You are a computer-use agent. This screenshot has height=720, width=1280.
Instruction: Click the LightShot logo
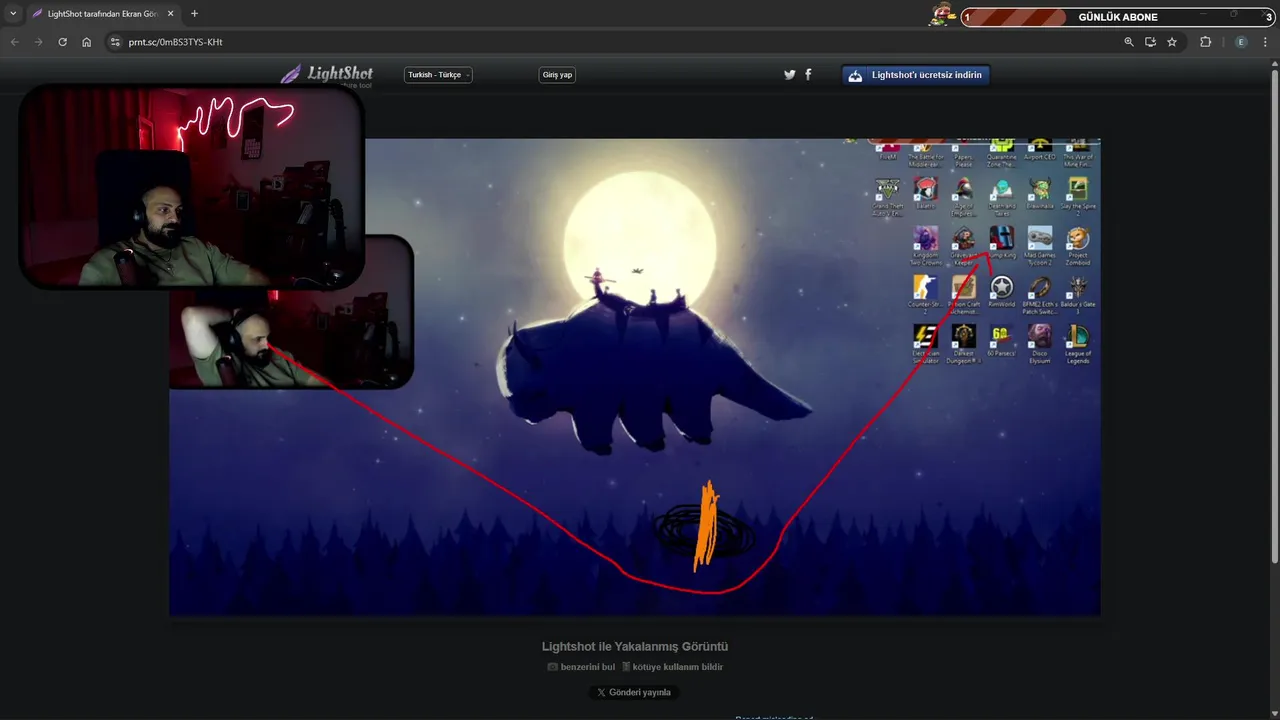pyautogui.click(x=327, y=75)
